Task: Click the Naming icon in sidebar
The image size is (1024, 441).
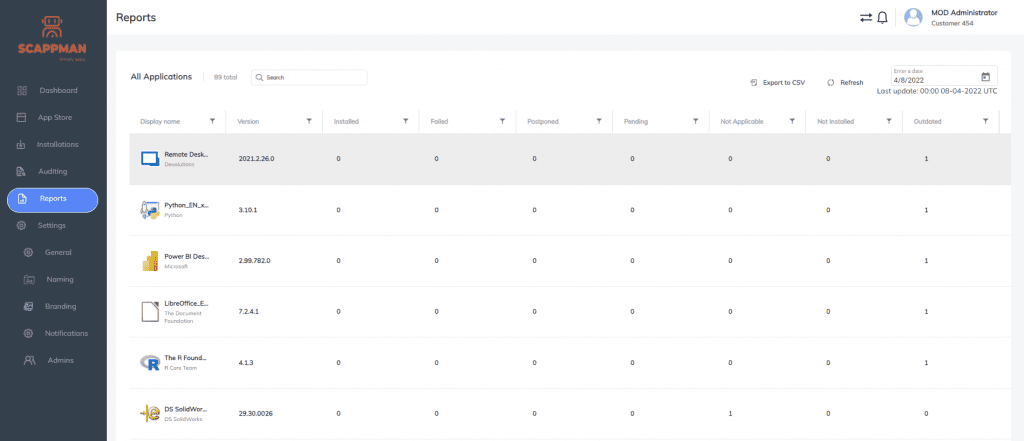Action: point(29,280)
